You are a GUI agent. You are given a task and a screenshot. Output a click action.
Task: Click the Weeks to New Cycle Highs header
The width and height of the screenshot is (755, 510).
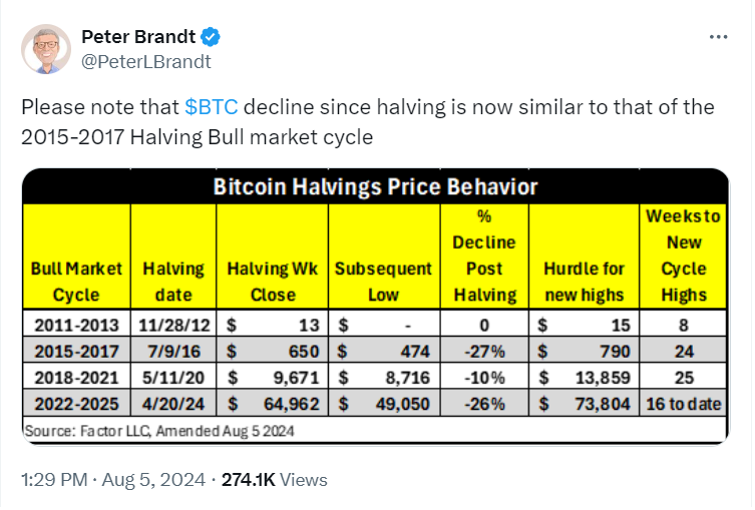click(683, 256)
